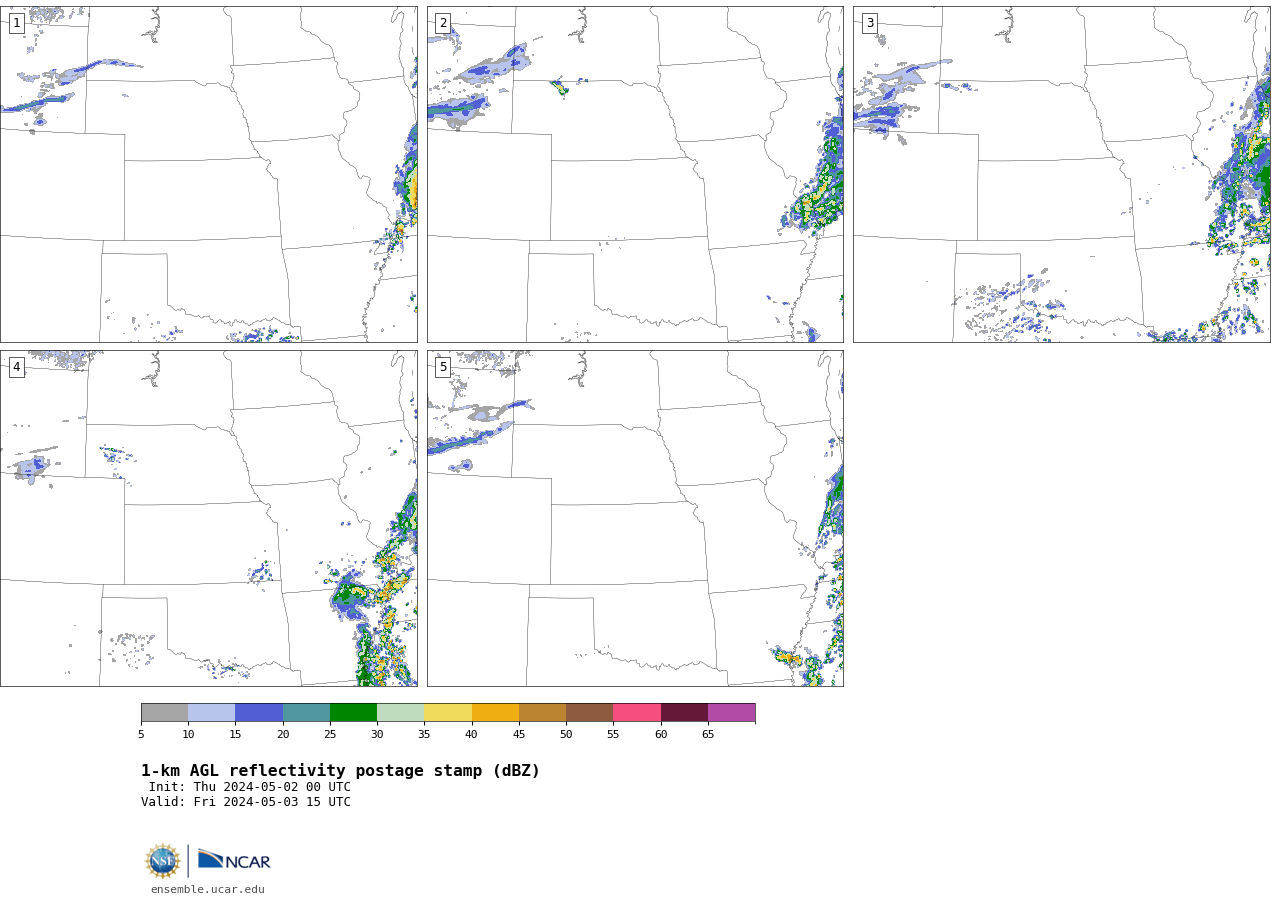This screenshot has width=1280, height=901.
Task: Click the tan 45-50 dBZ swatch
Action: point(543,713)
